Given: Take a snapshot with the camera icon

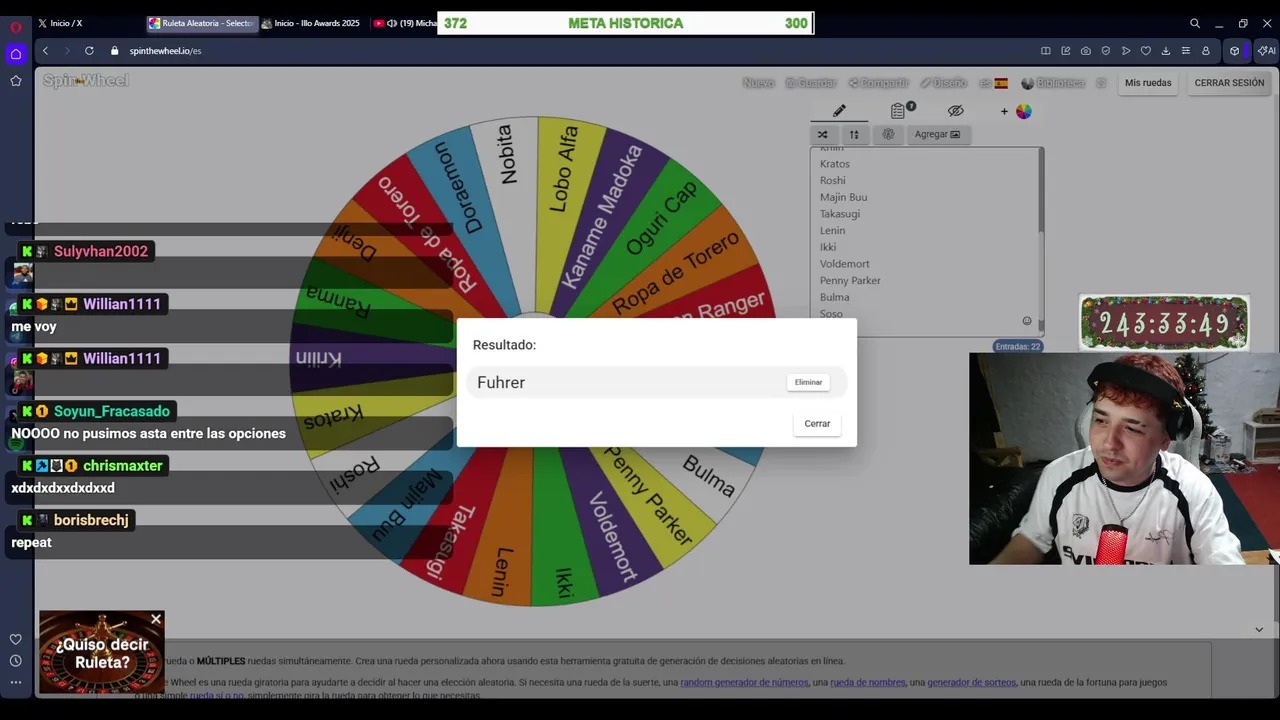Looking at the screenshot, I should [x=1086, y=51].
